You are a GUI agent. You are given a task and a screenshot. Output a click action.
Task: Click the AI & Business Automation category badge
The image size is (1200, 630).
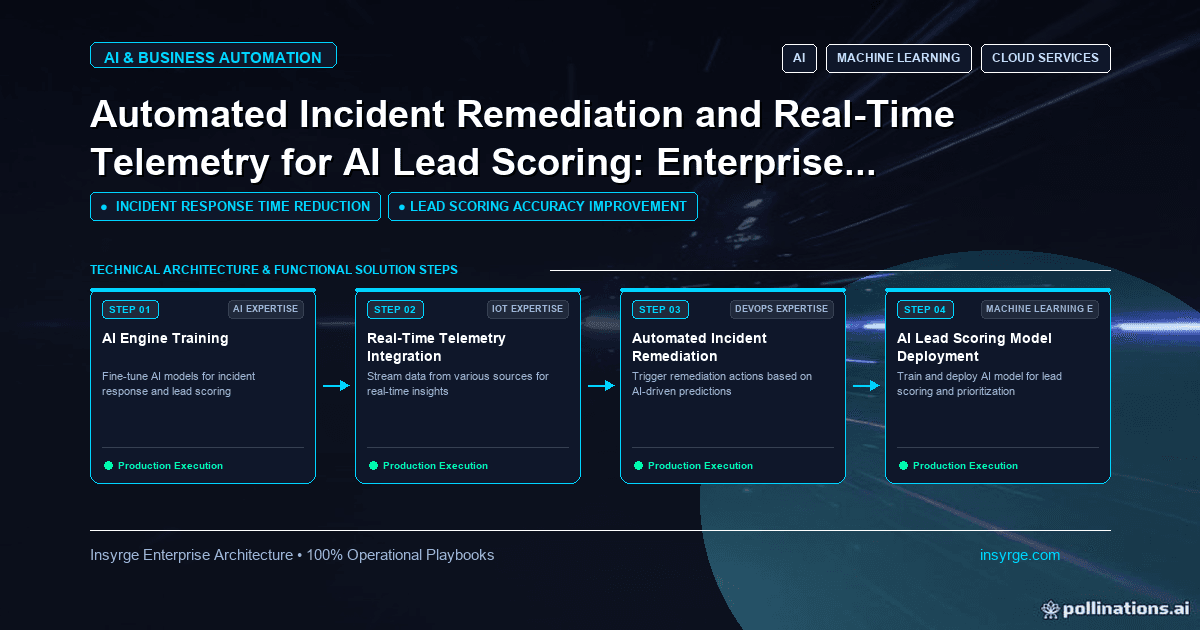(x=213, y=57)
